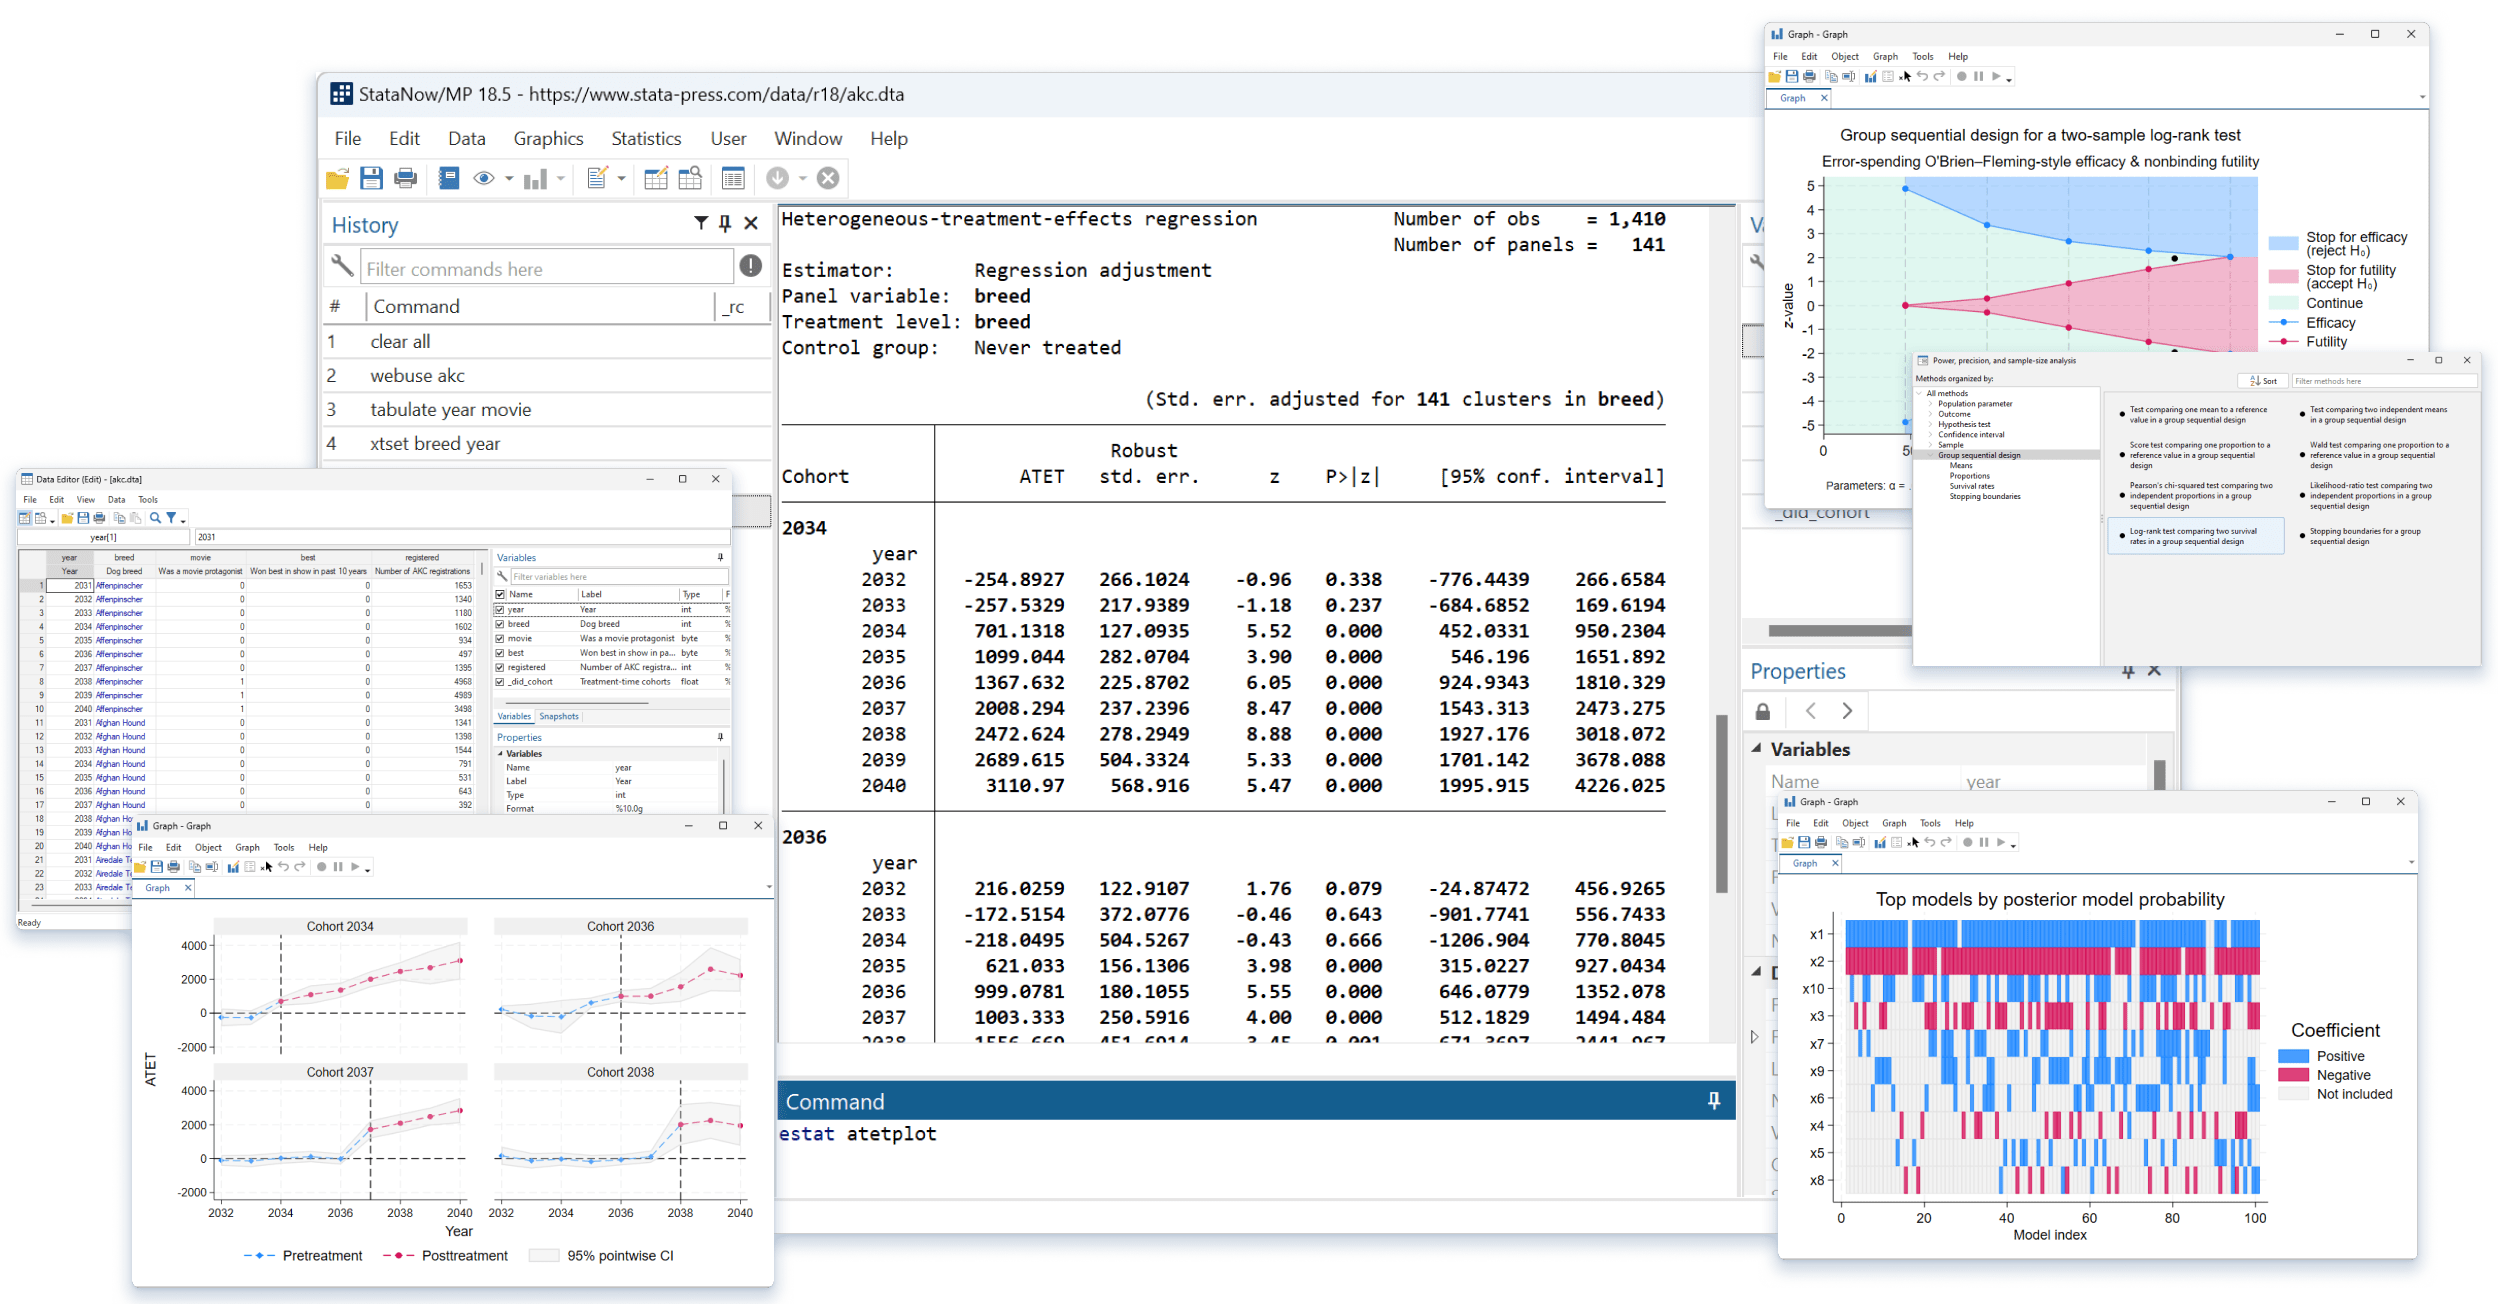Open the Viewer icon dropdown arrow
The height and width of the screenshot is (1304, 2498).
click(509, 179)
